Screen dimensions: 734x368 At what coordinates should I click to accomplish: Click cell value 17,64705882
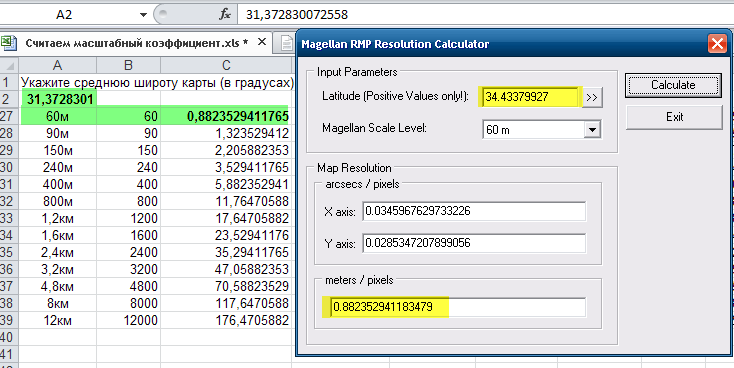[226, 218]
